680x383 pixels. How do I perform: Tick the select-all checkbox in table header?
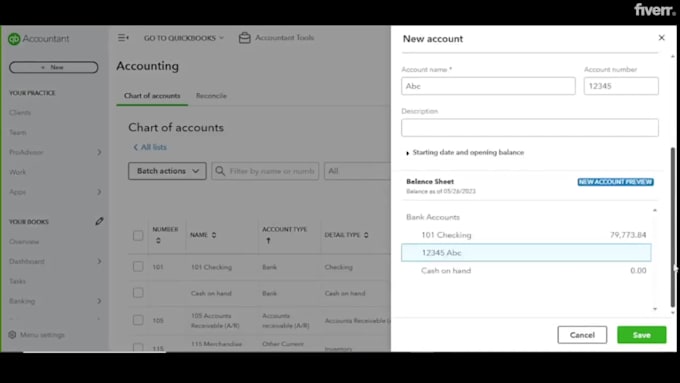pyautogui.click(x=138, y=236)
